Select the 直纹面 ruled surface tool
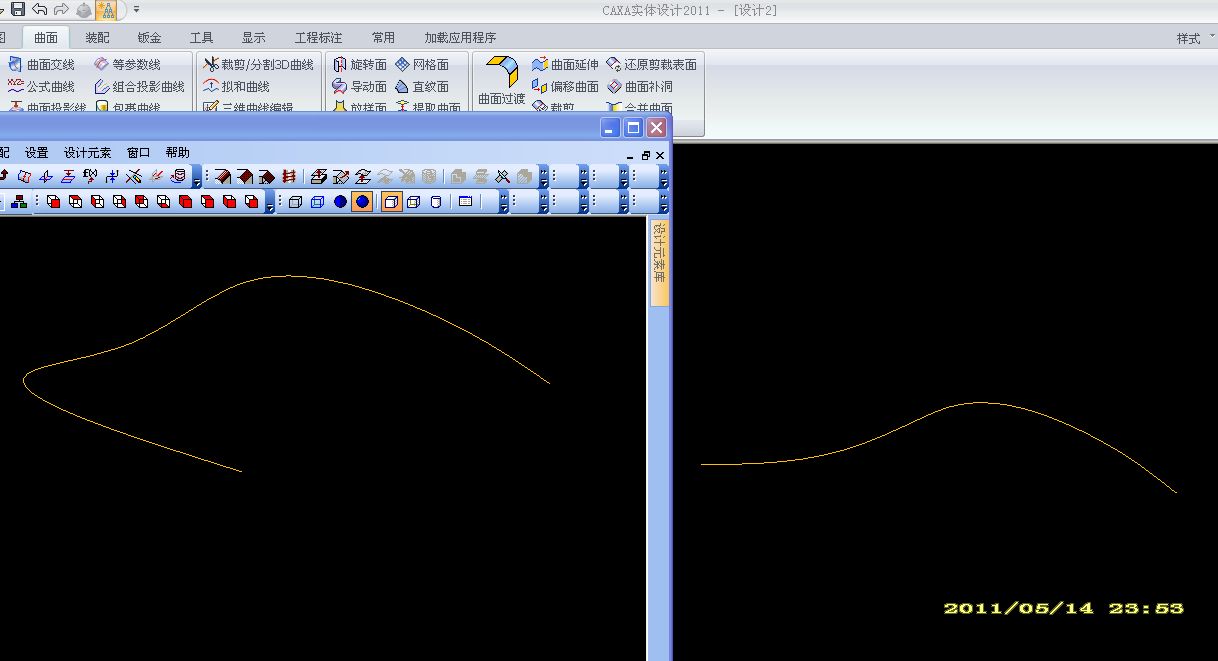Image resolution: width=1218 pixels, height=661 pixels. (x=422, y=86)
